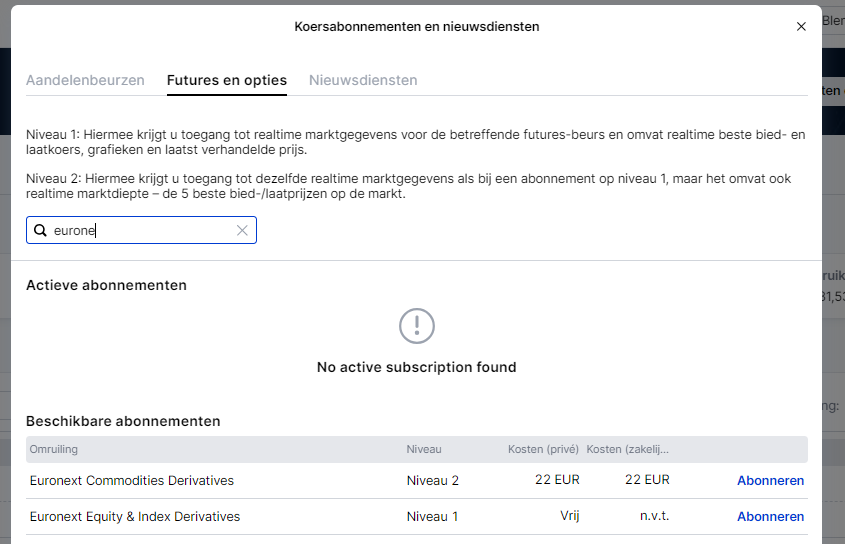Select the Futures en opties tab
Viewport: 845px width, 544px height.
click(227, 80)
